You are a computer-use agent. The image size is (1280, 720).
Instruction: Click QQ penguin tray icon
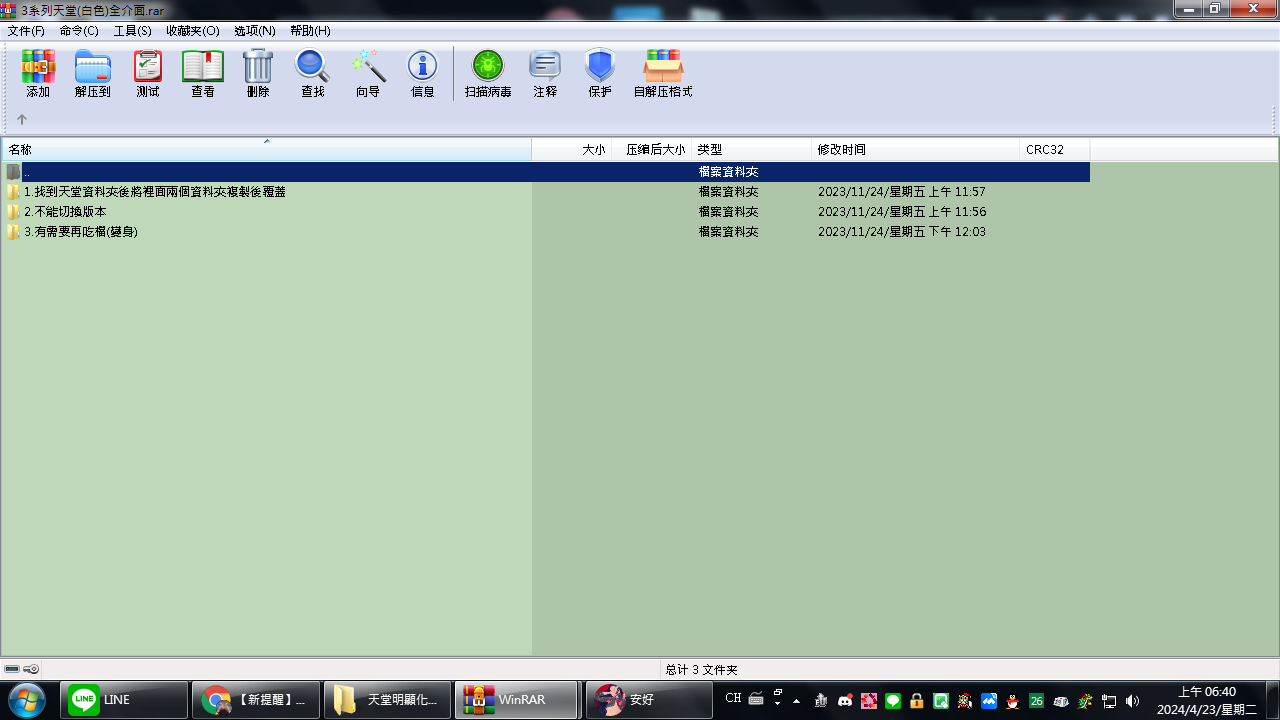coord(1013,701)
